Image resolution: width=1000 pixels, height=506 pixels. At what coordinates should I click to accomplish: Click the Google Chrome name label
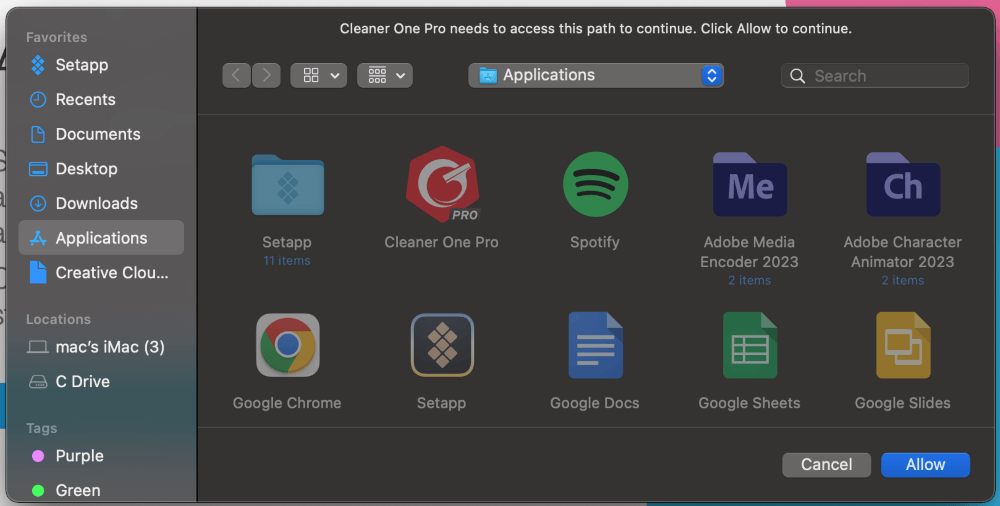tap(287, 403)
